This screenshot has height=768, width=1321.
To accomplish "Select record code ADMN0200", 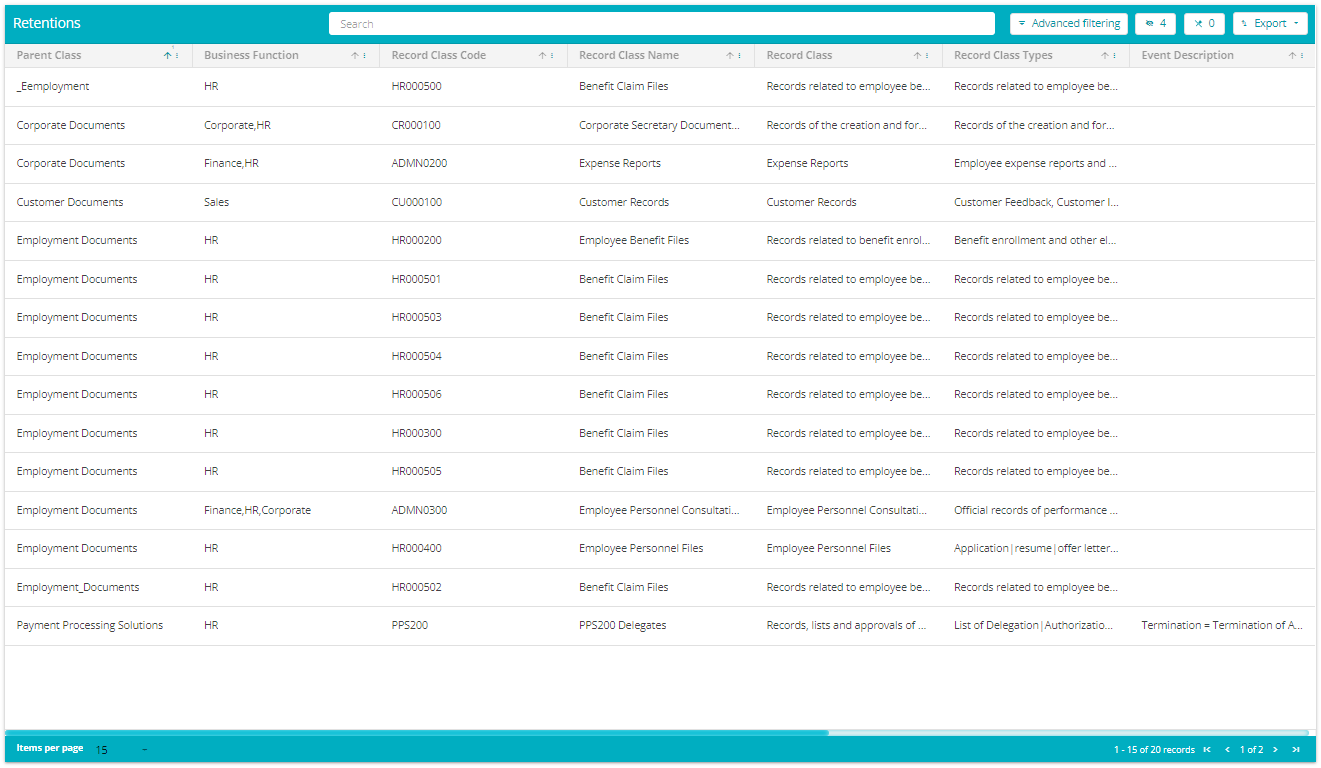I will coord(420,164).
